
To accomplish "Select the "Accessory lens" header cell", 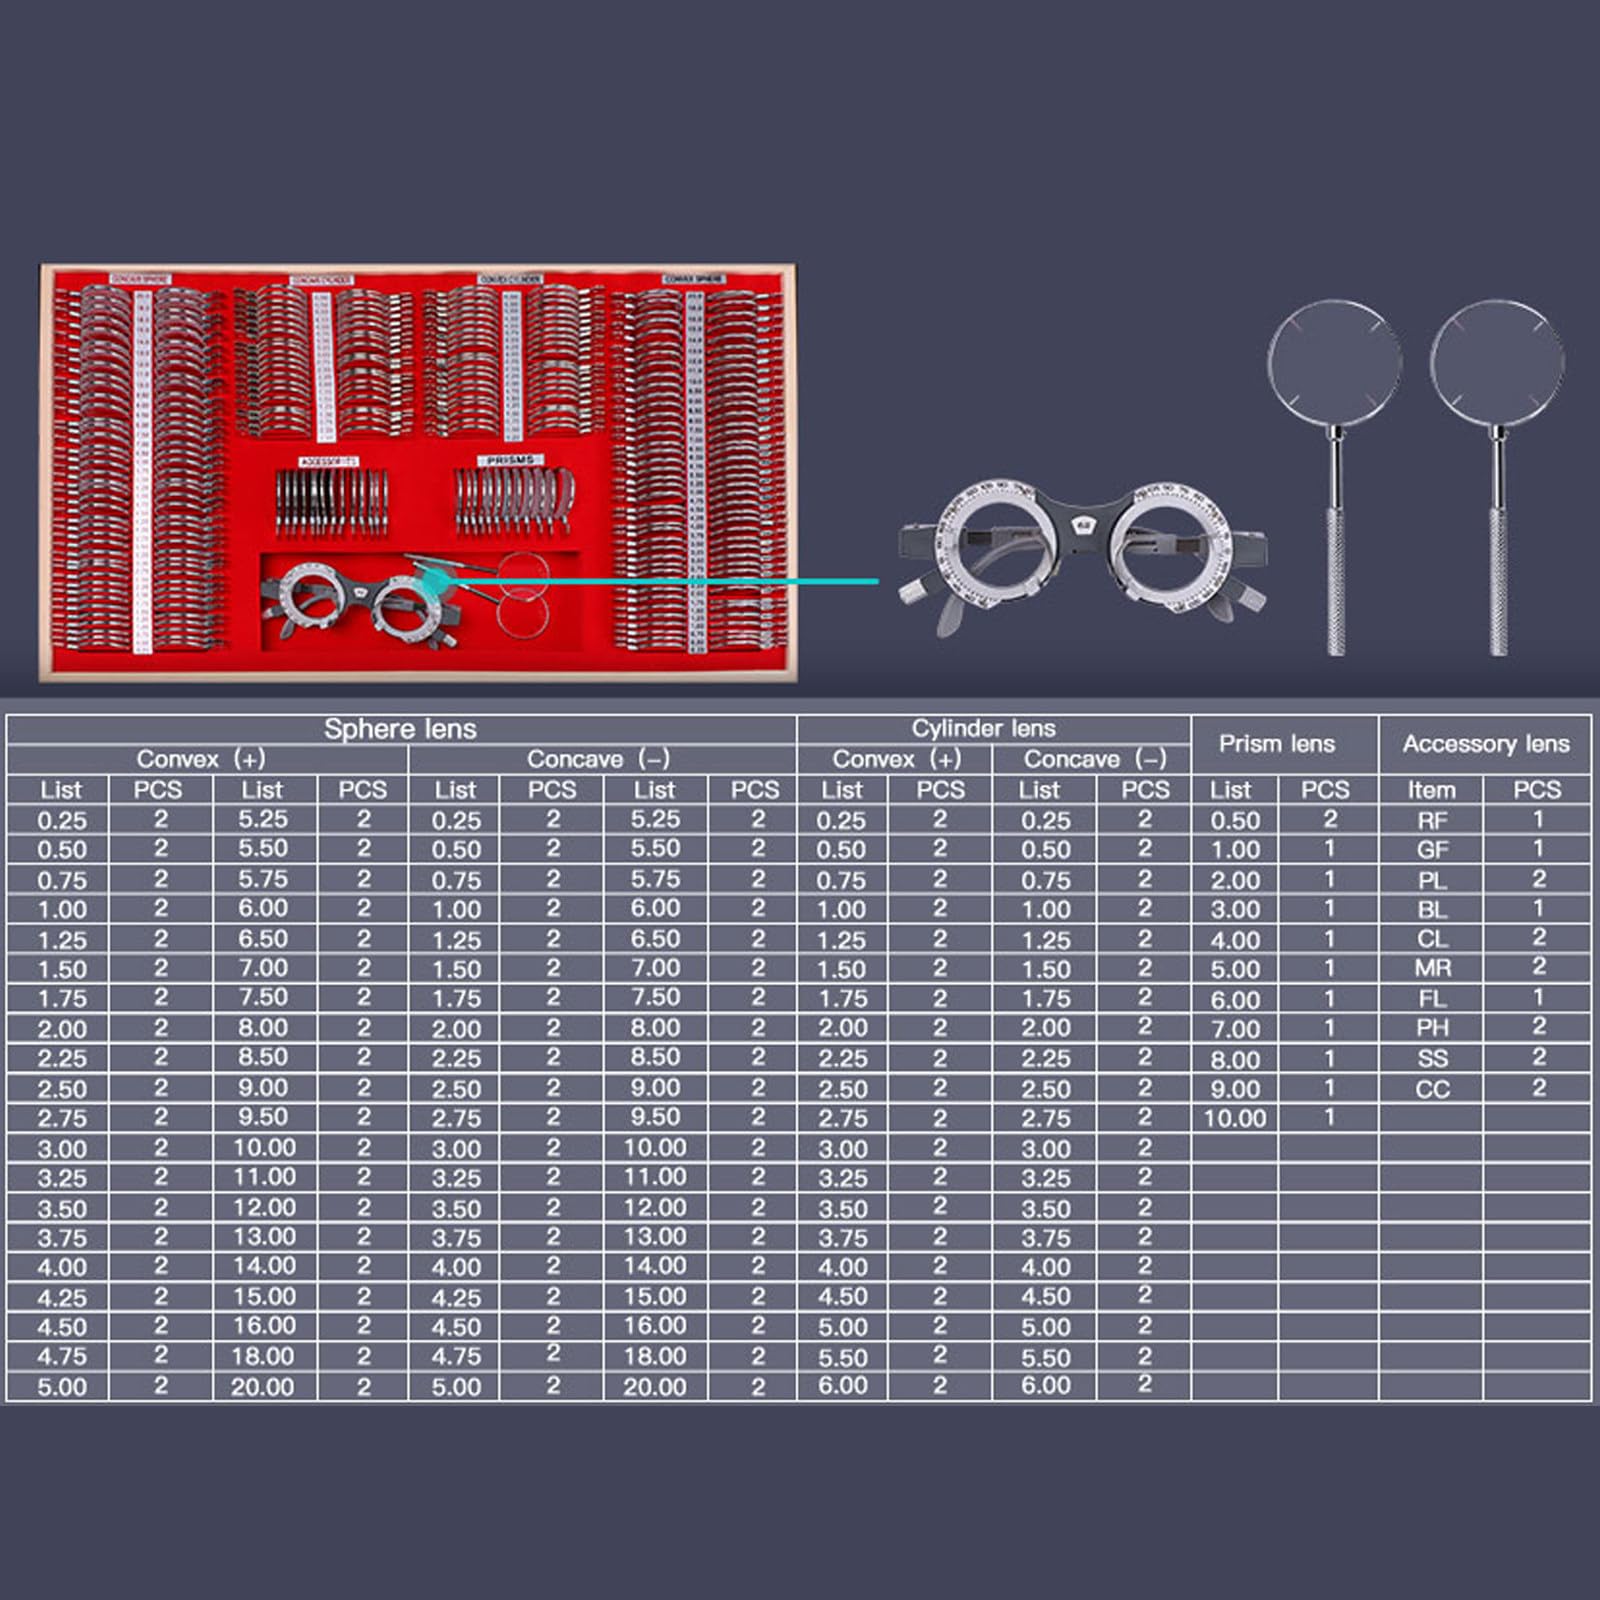I will [1486, 743].
